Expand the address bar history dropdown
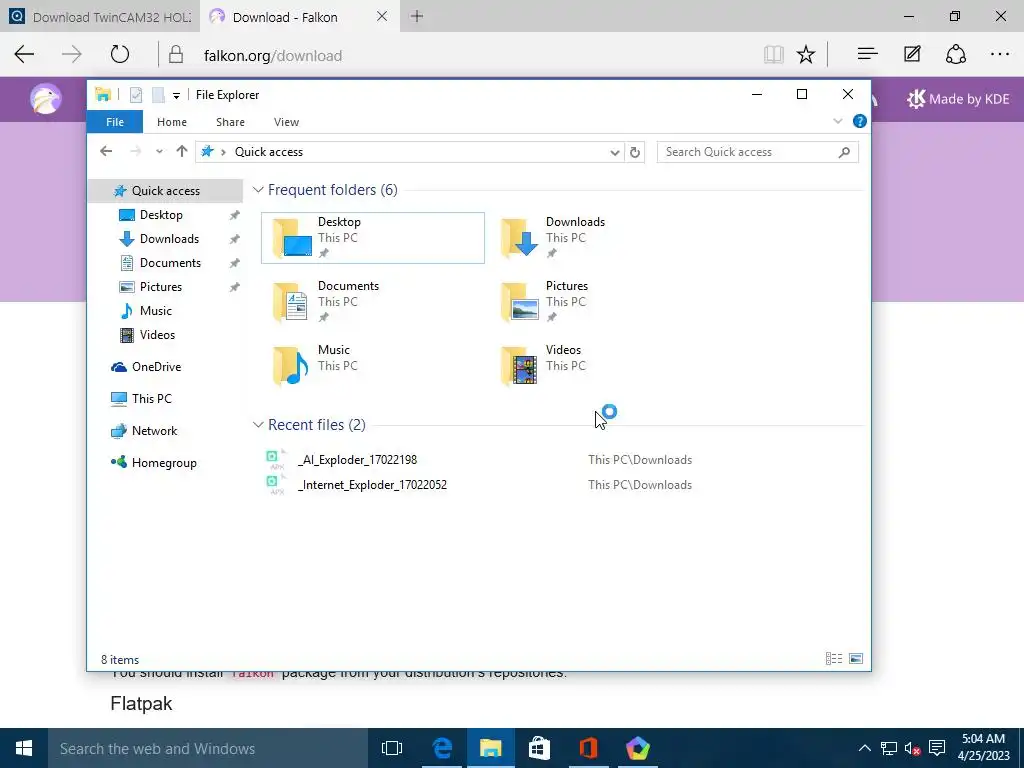This screenshot has height=768, width=1024. (615, 152)
